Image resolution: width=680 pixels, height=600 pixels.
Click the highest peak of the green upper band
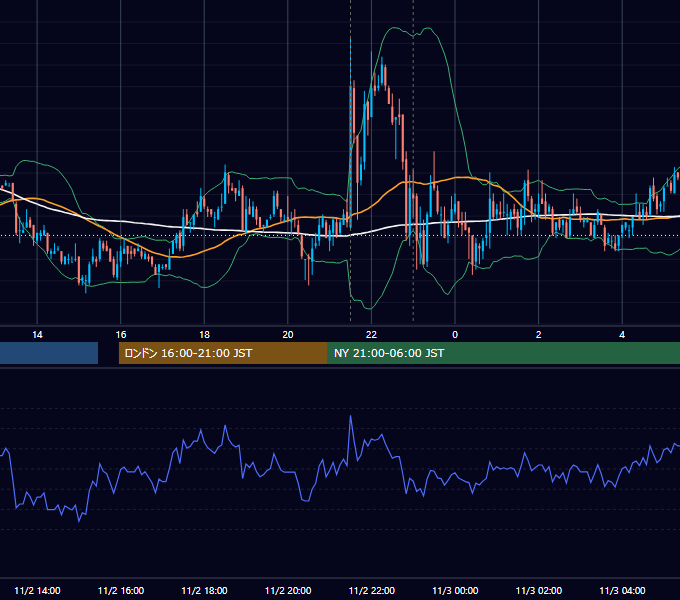395,27
